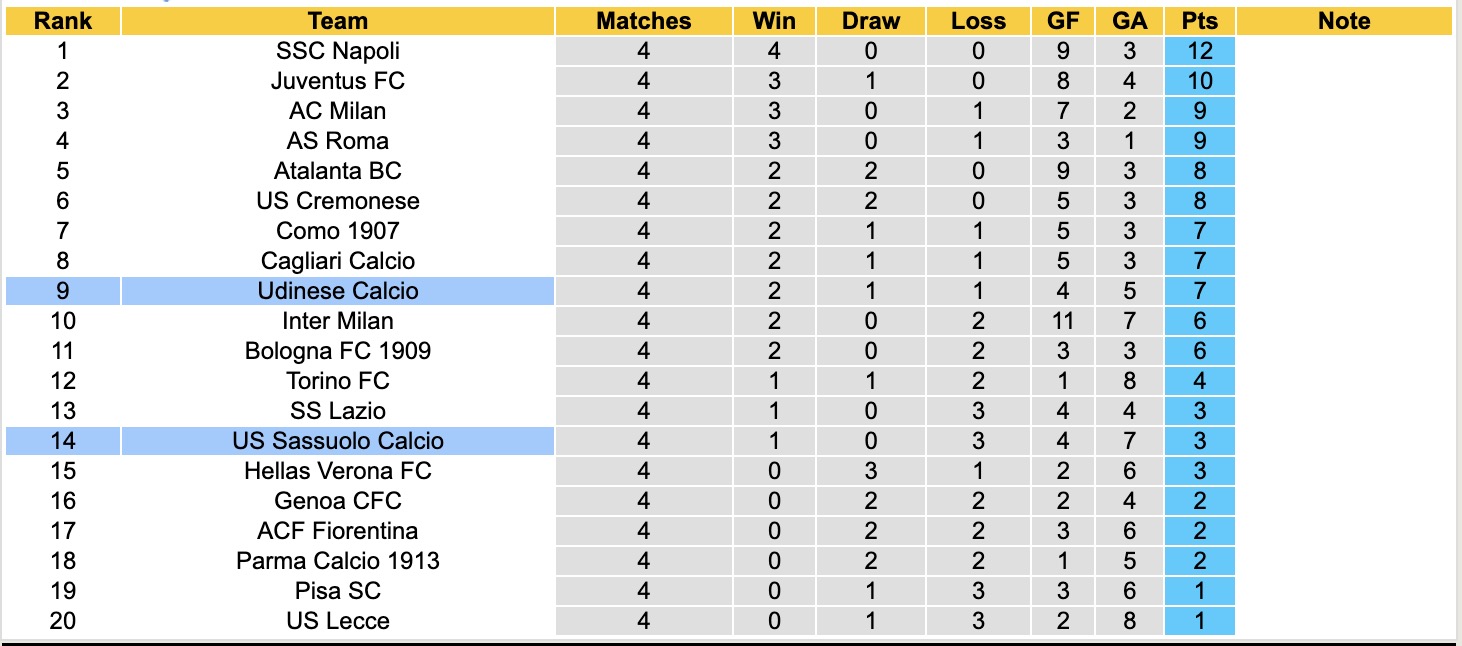Viewport: 1462px width, 646px height.
Task: Click the GF column header
Action: coord(1062,21)
